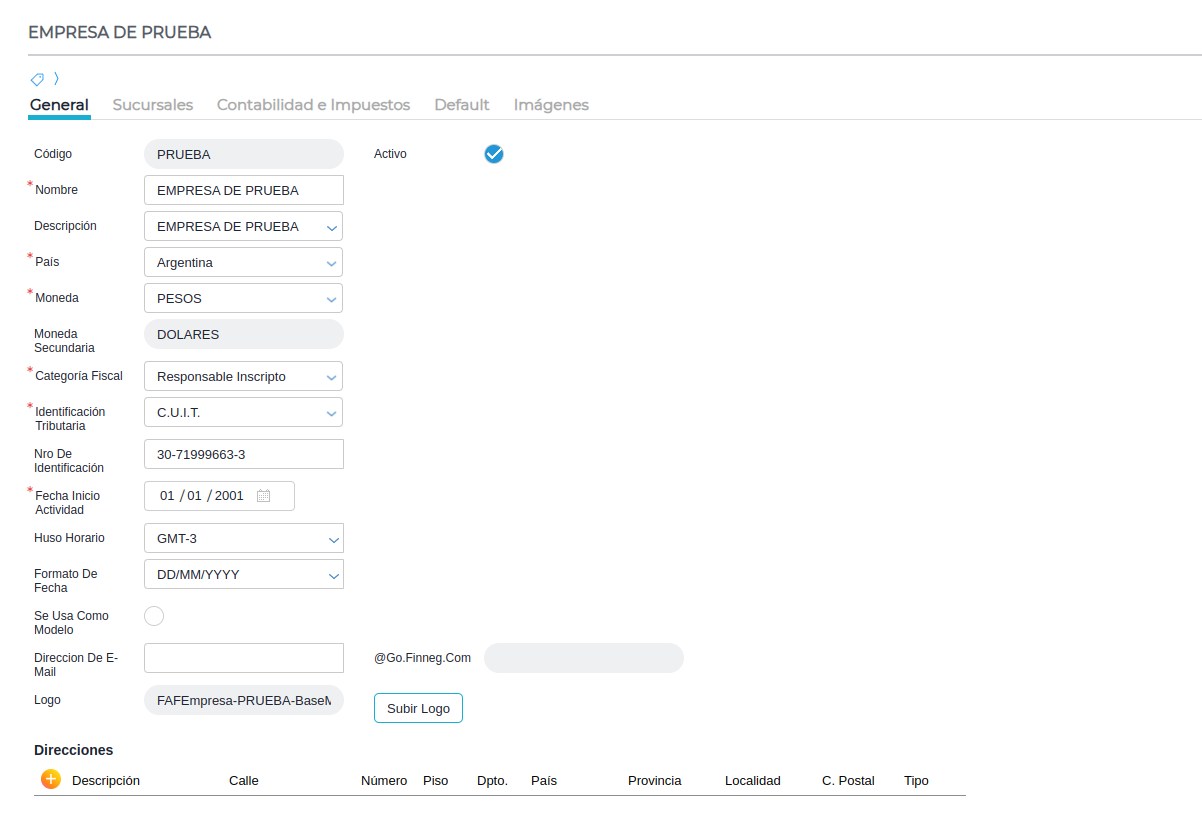The height and width of the screenshot is (828, 1202).
Task: Expand the Descripción combo box
Action: [x=331, y=227]
